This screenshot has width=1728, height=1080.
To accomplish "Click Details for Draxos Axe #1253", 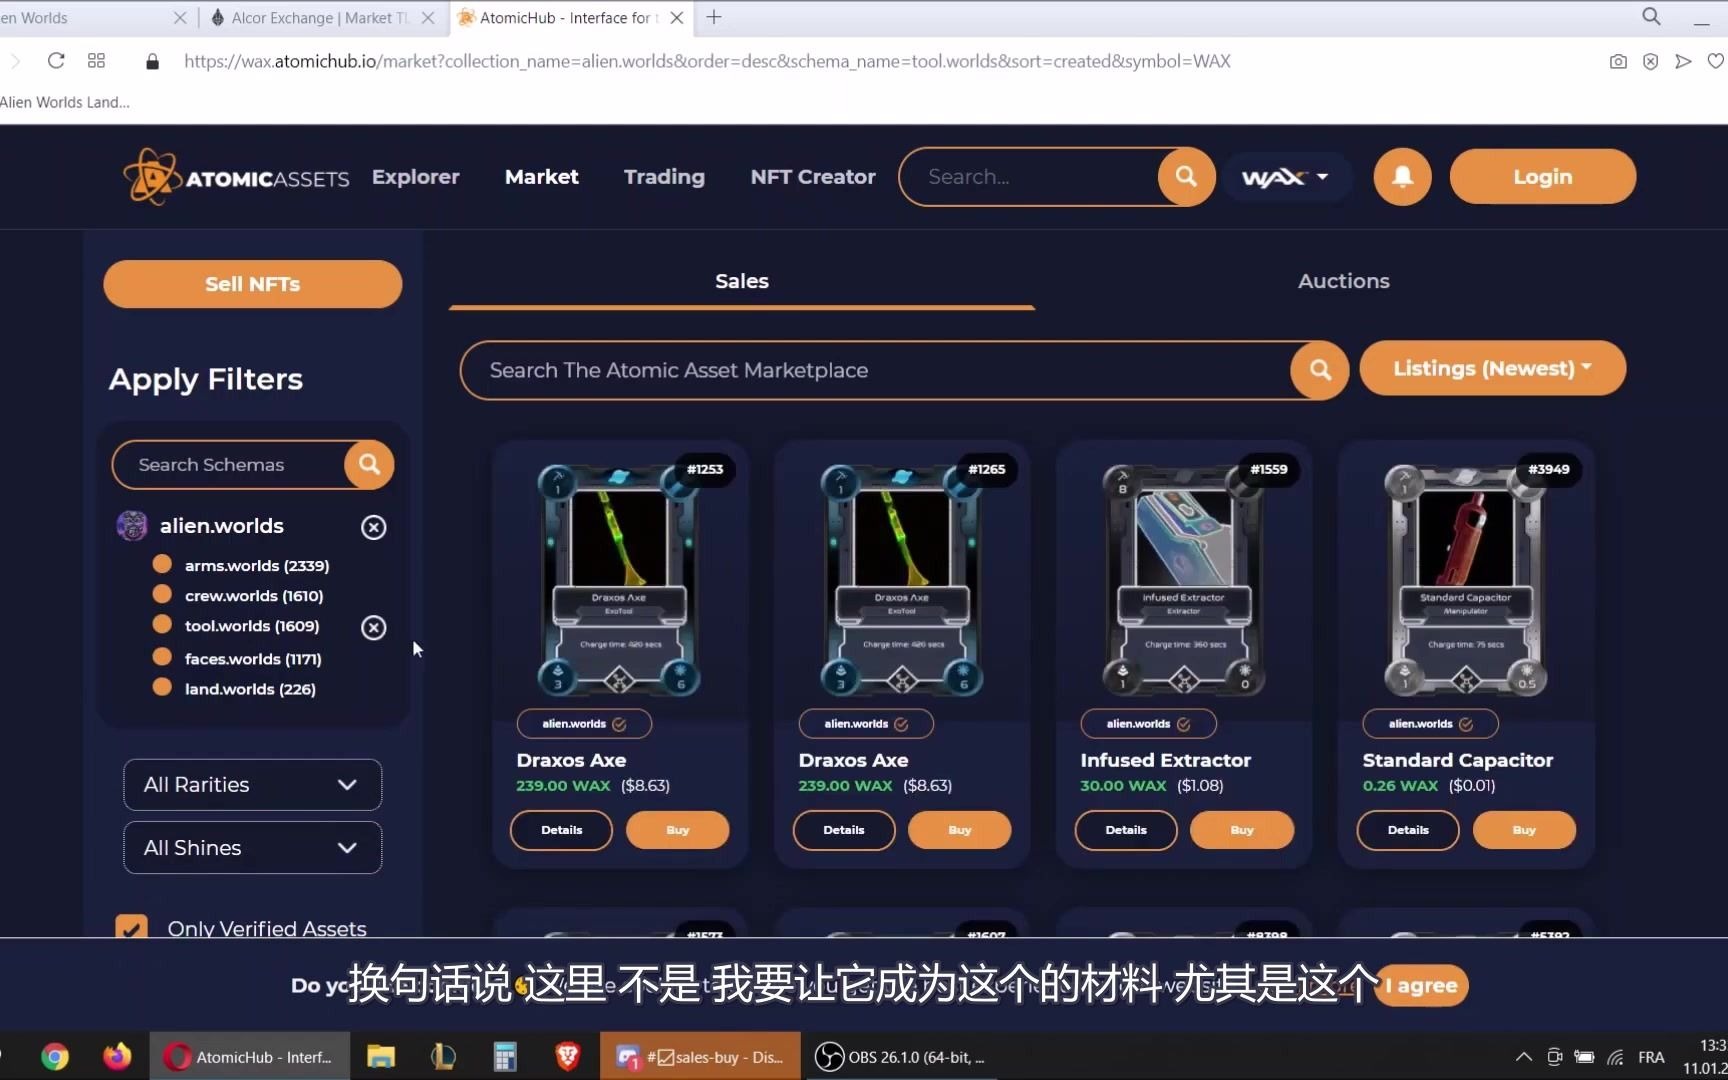I will 561,830.
